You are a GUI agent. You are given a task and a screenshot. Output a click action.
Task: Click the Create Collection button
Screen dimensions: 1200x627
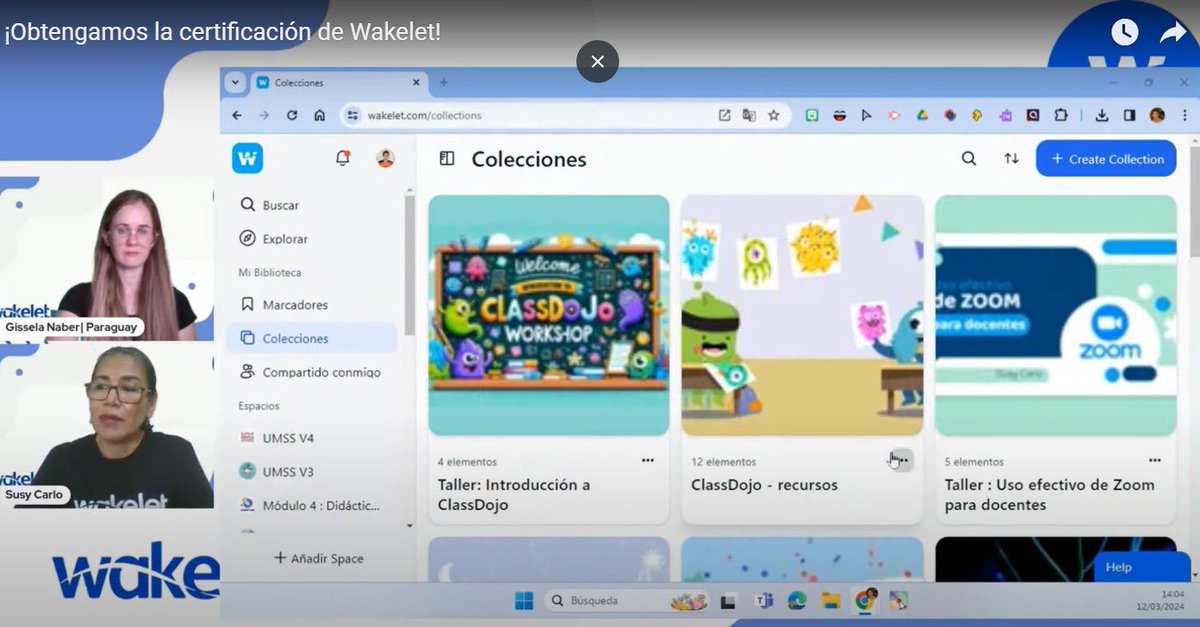tap(1105, 158)
